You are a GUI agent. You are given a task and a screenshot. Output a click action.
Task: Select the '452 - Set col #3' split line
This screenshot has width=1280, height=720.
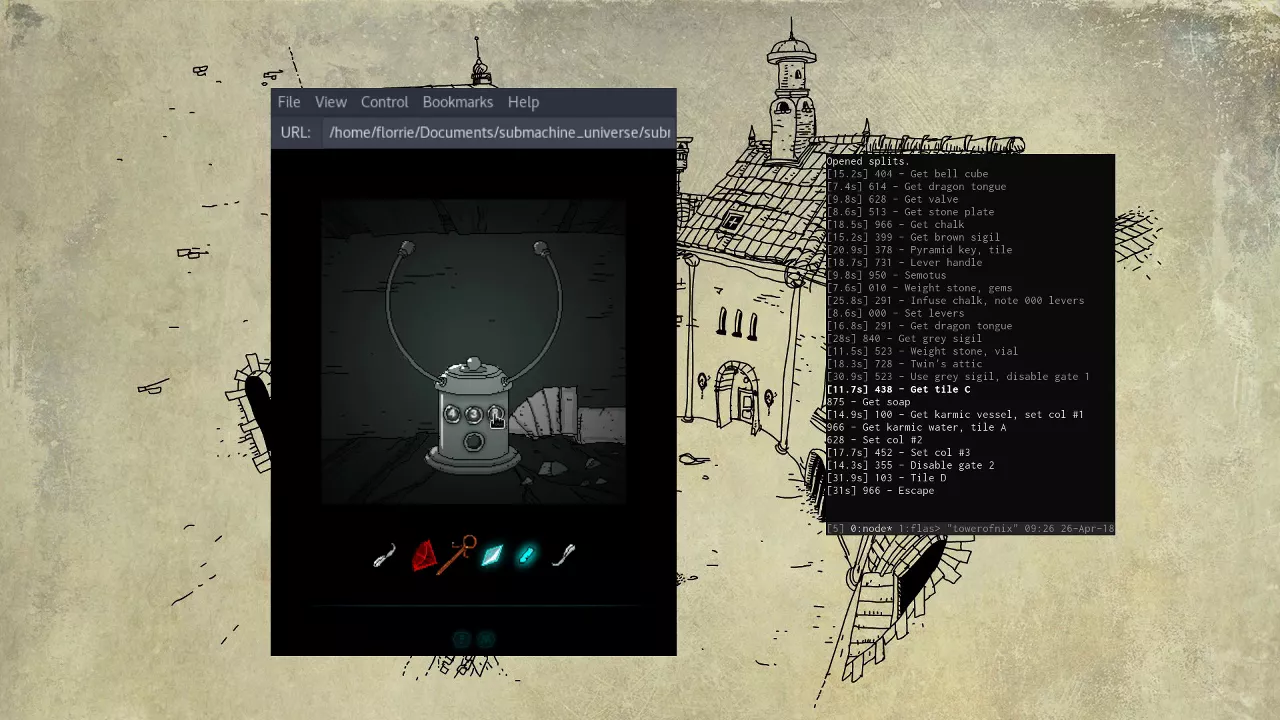click(898, 453)
